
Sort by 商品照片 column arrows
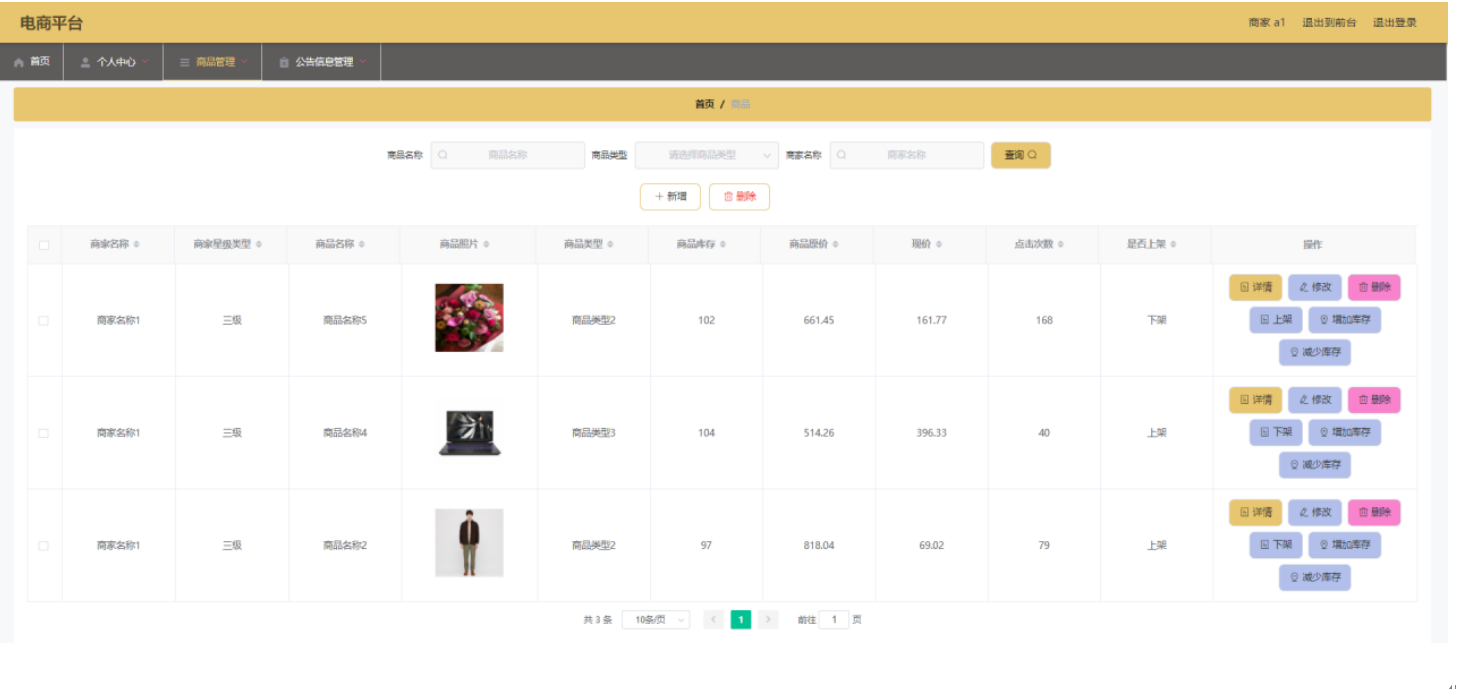[486, 245]
